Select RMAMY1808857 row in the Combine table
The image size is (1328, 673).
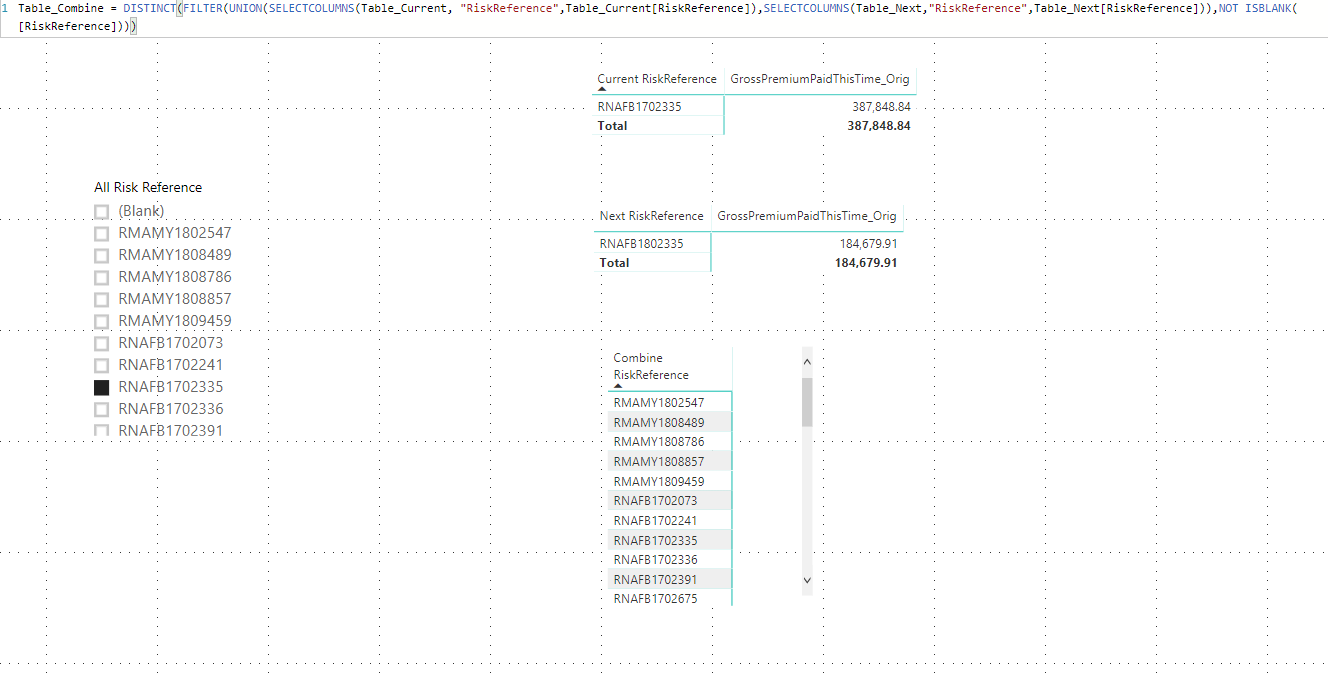click(x=670, y=462)
